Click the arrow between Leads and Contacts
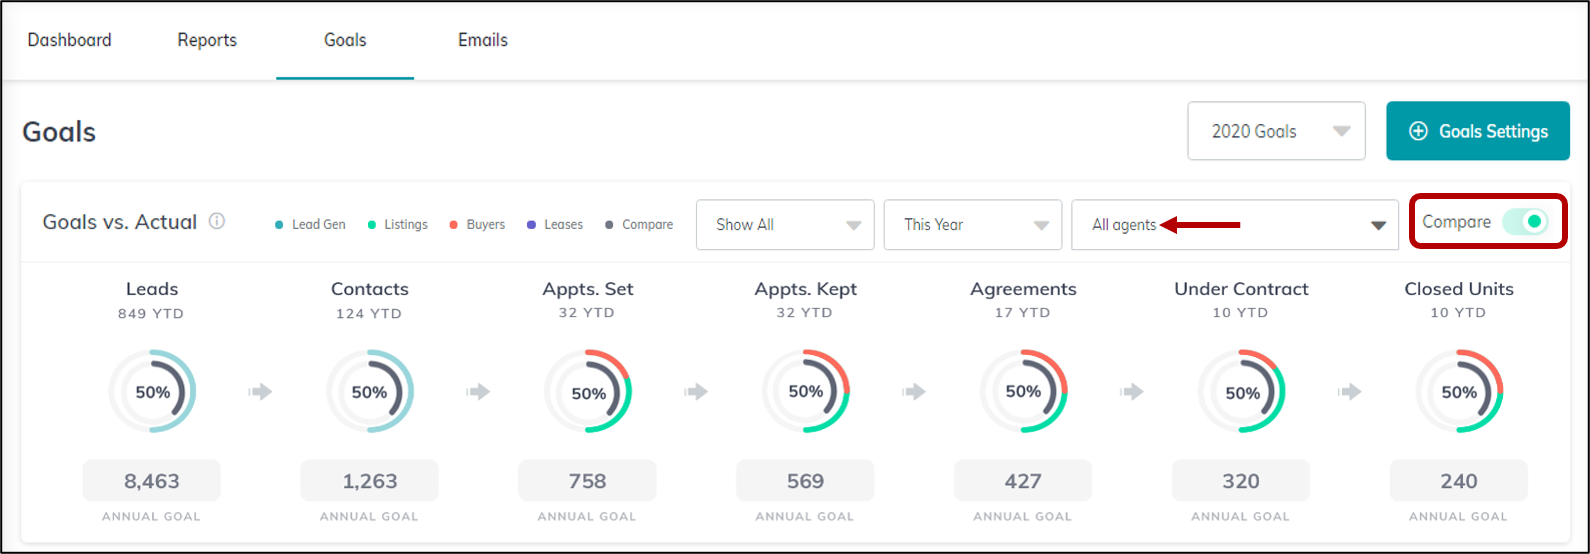1590x554 pixels. tap(261, 392)
